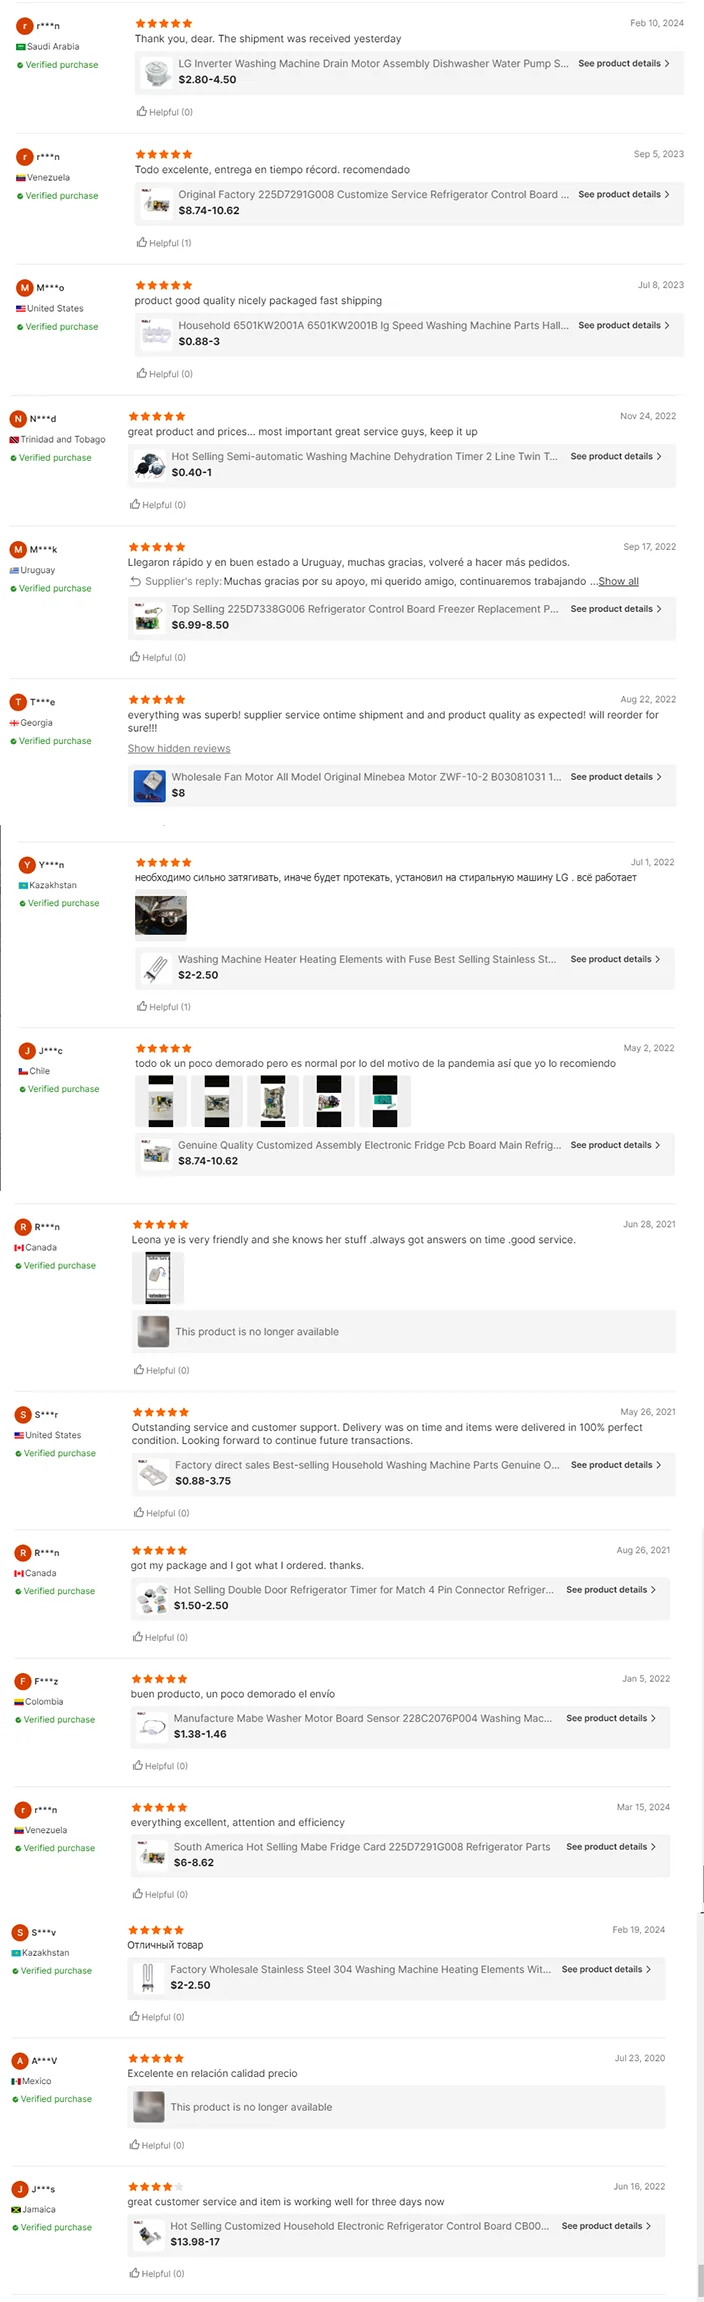Open Wholesale Fan Motor product thumbnail

click(x=150, y=785)
